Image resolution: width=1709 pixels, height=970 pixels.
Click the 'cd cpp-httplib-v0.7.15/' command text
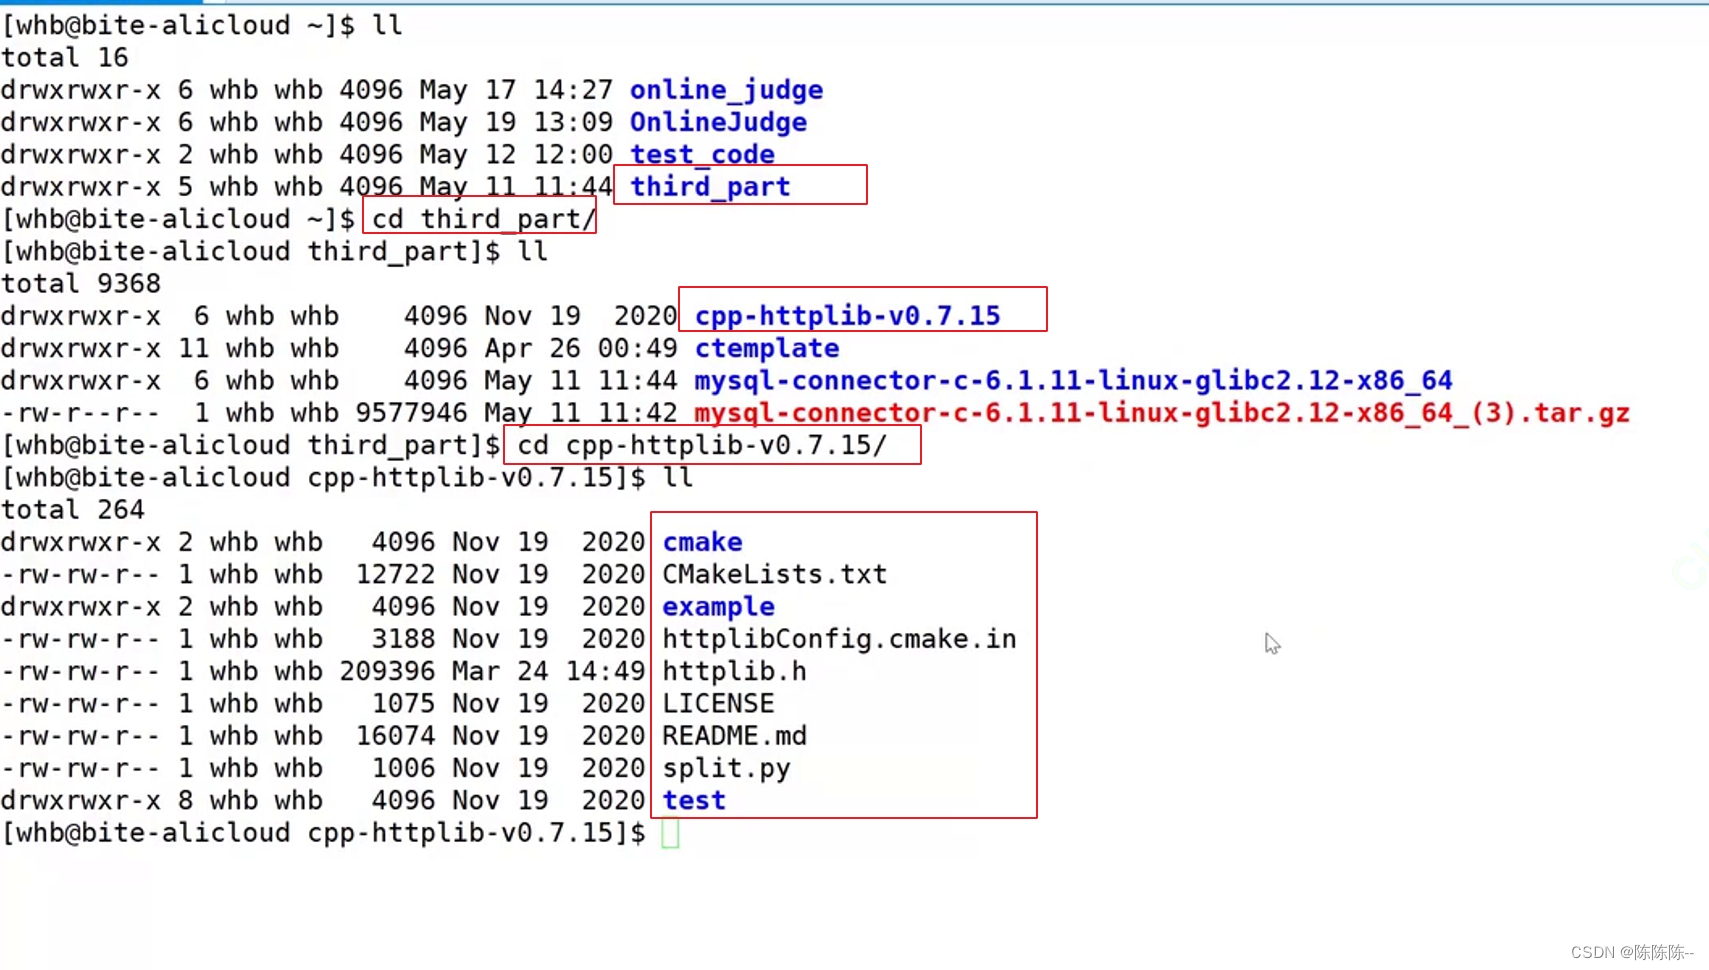pyautogui.click(x=702, y=445)
